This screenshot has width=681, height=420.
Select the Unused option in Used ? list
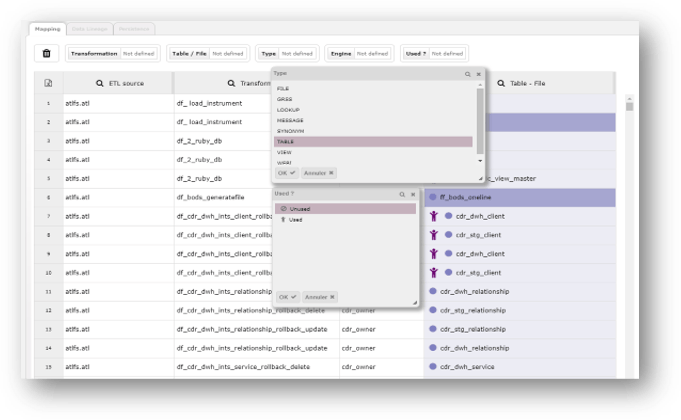click(345, 209)
